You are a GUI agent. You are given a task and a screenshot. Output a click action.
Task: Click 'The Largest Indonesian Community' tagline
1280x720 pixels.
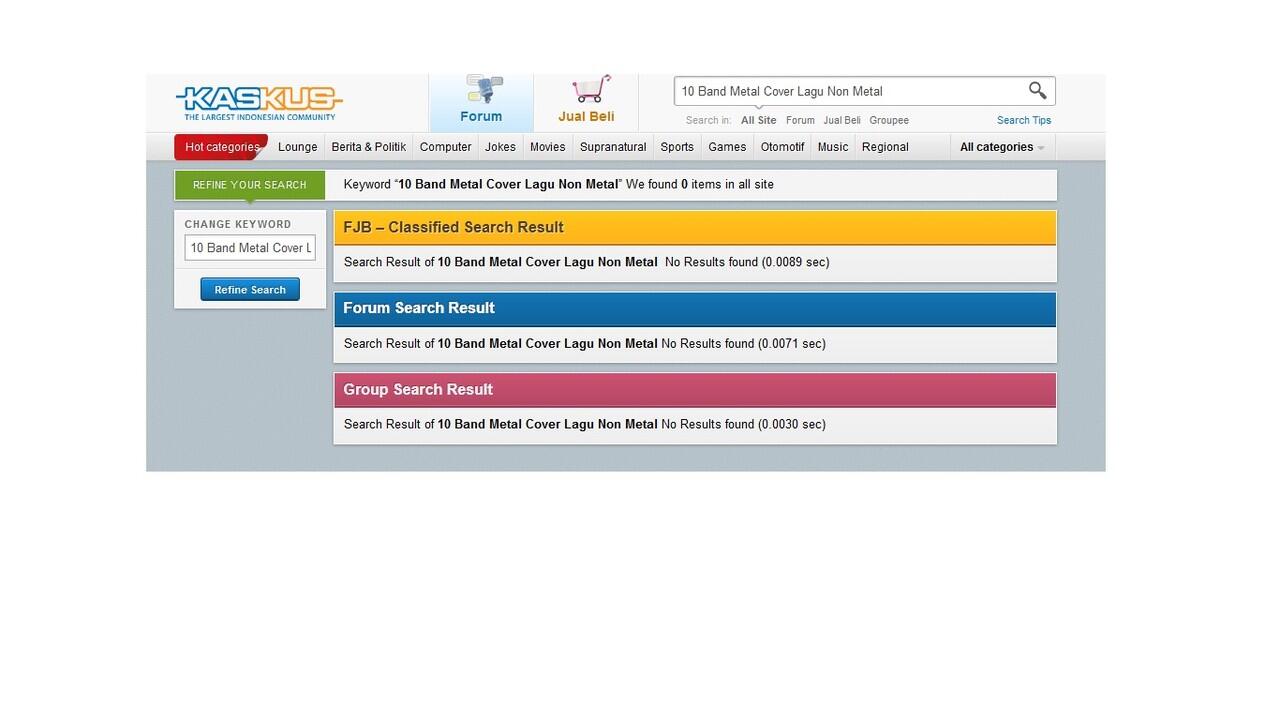pos(260,117)
